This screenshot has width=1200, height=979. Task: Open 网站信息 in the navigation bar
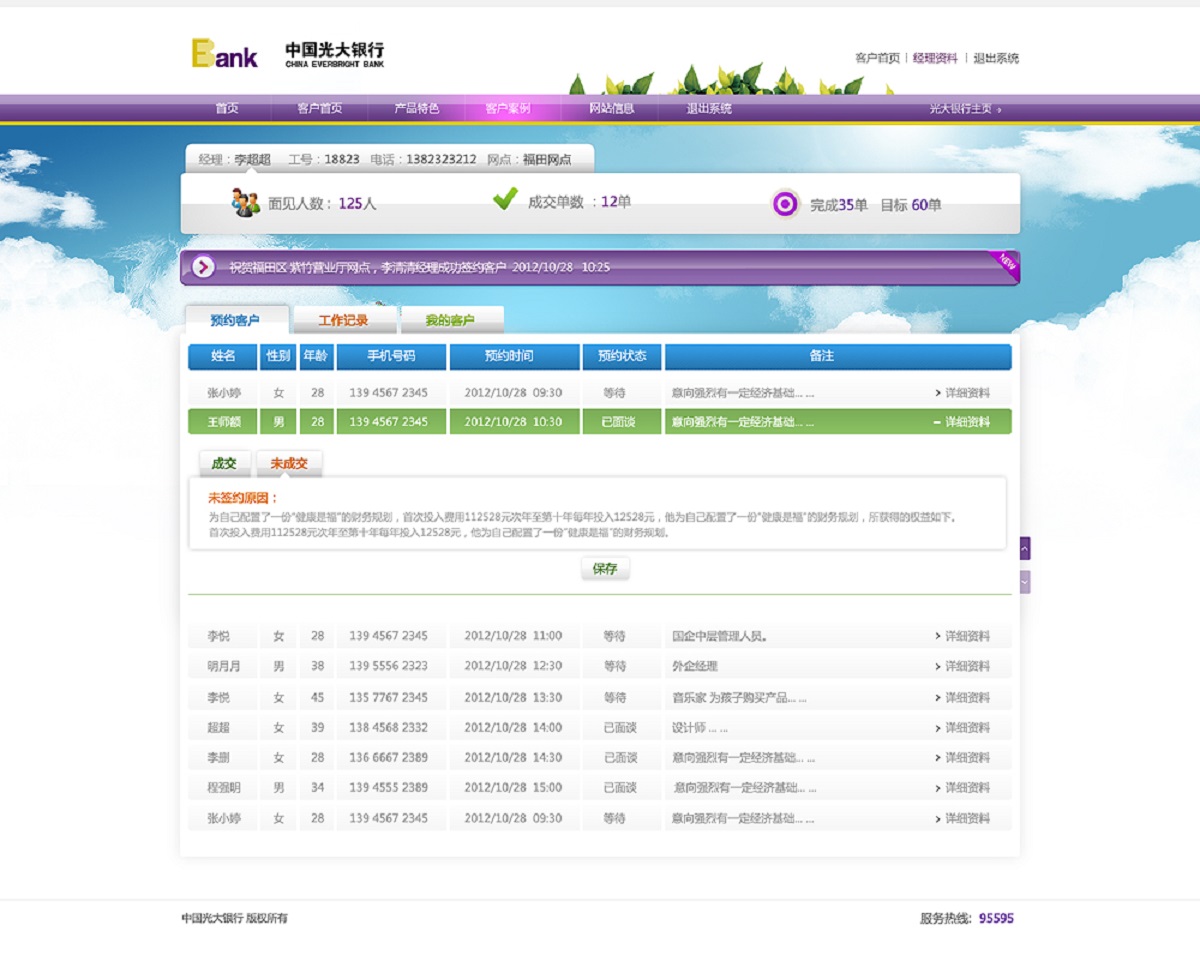(611, 108)
